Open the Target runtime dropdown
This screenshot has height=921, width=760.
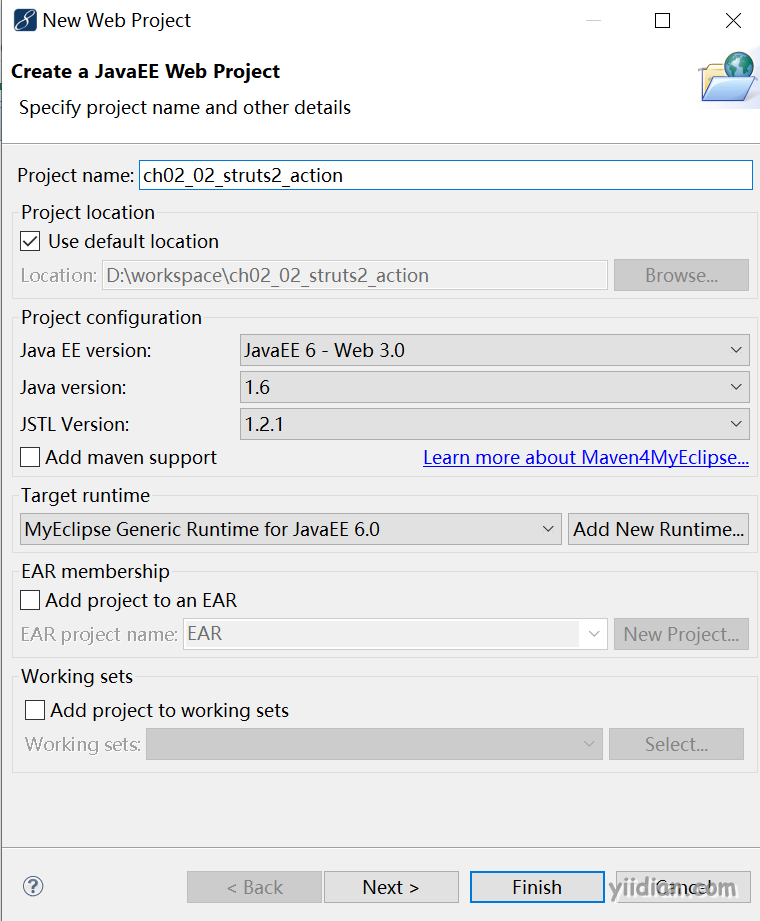[x=291, y=529]
